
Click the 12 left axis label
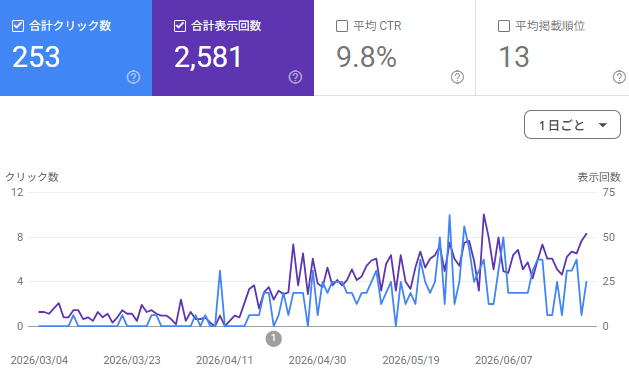pos(17,193)
